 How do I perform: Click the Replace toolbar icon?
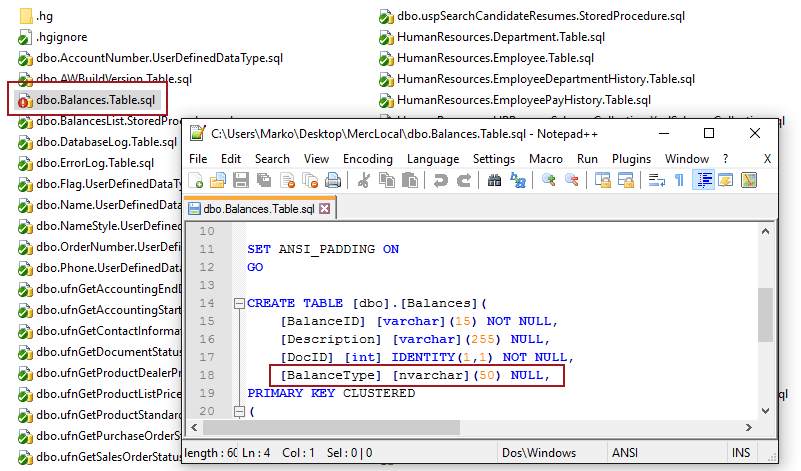517,180
